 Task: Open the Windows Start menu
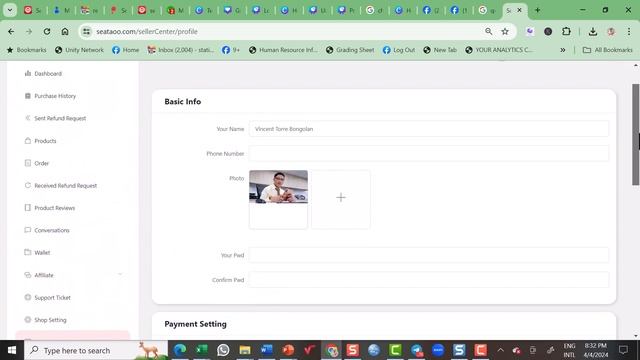(12, 350)
